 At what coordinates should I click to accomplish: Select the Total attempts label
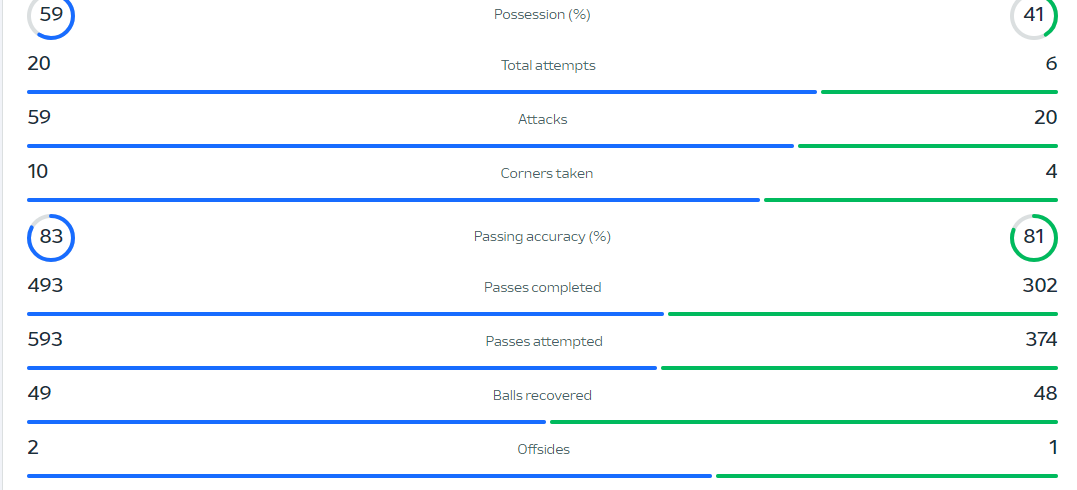click(548, 65)
